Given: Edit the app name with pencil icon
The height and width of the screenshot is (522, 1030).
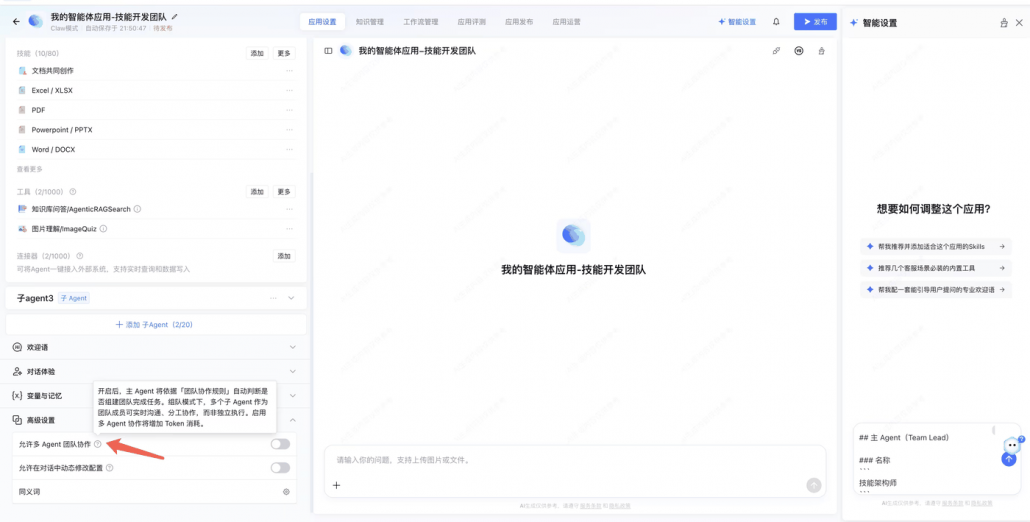Looking at the screenshot, I should 174,16.
